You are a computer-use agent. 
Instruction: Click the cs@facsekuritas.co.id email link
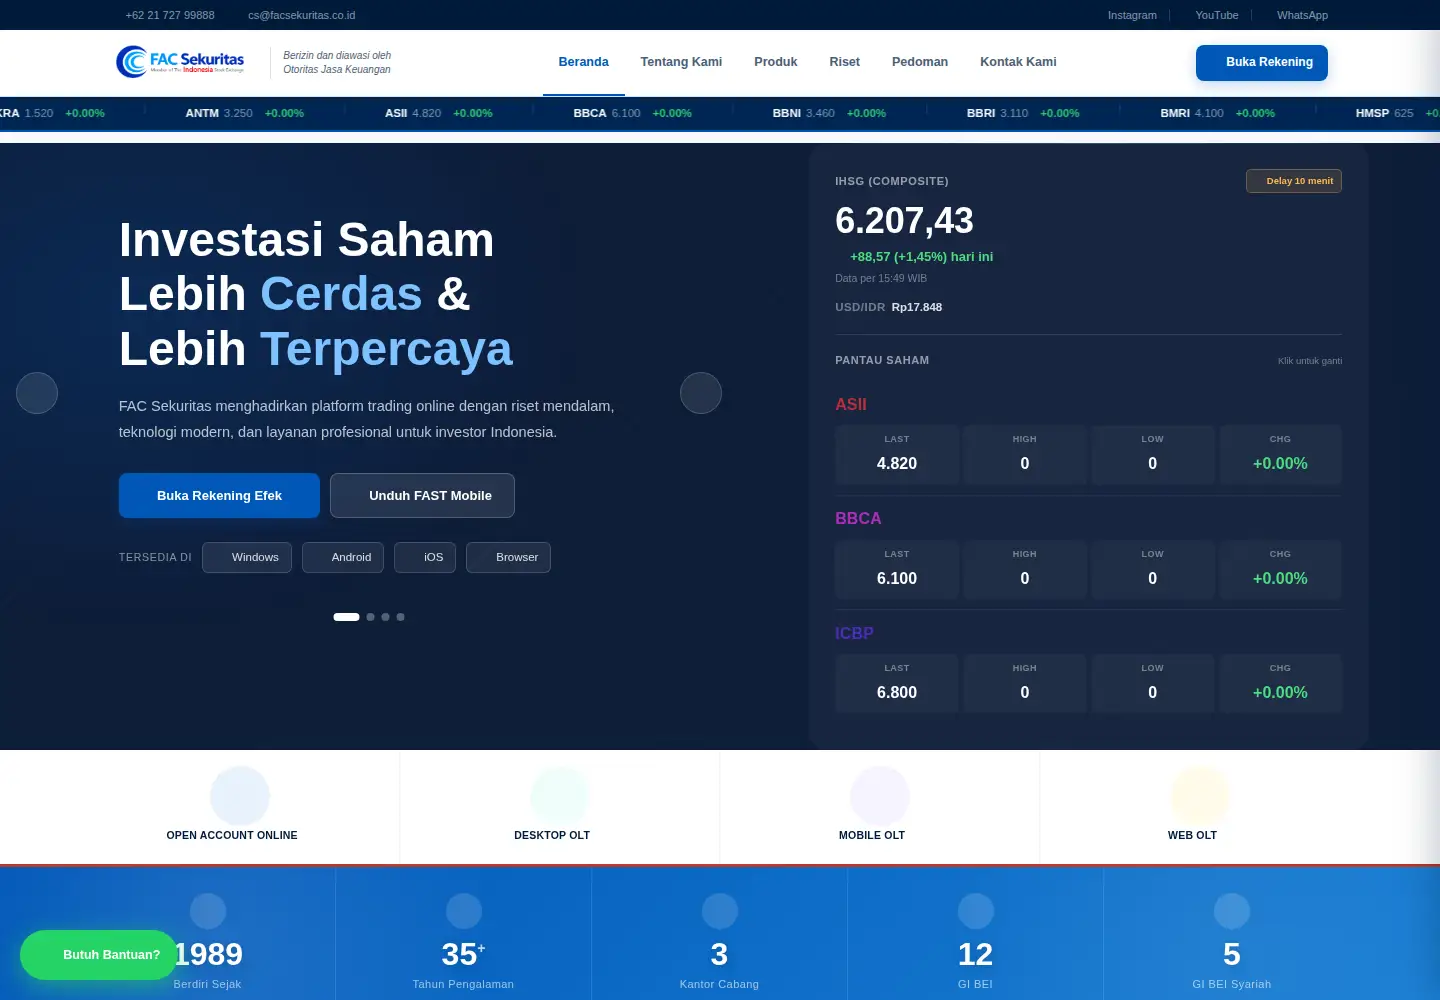point(301,15)
